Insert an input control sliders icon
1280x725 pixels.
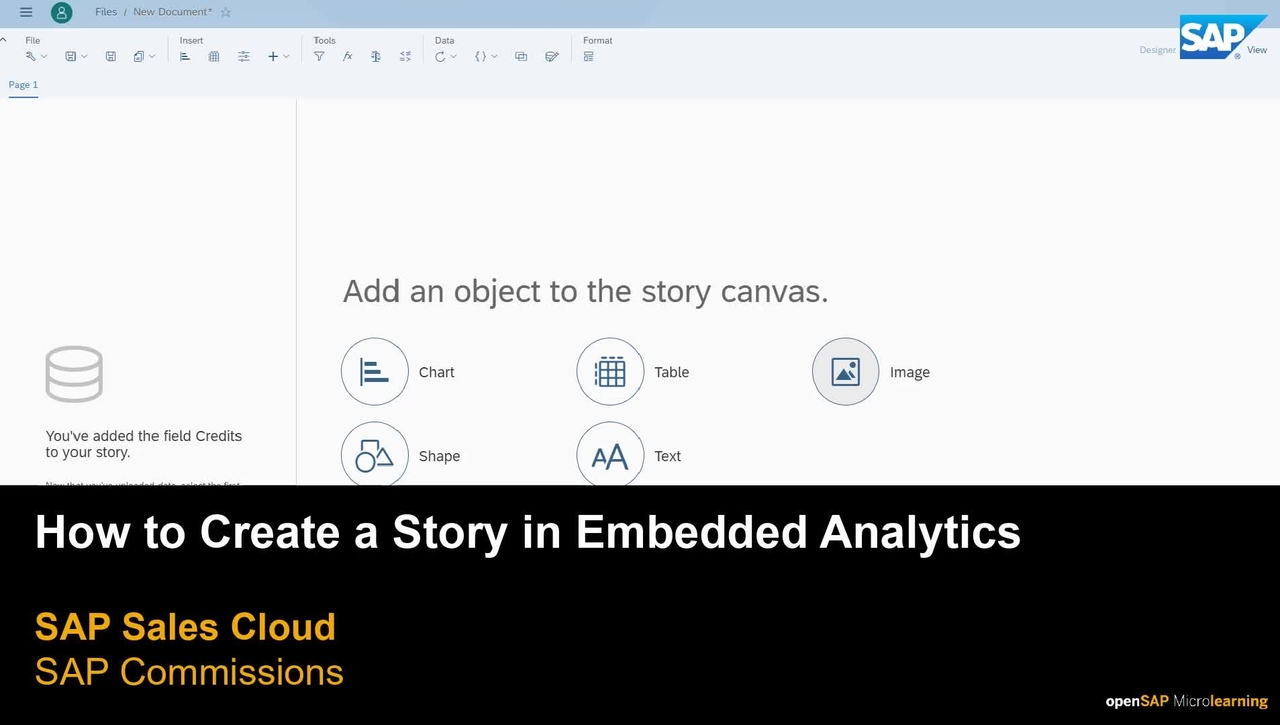click(244, 57)
